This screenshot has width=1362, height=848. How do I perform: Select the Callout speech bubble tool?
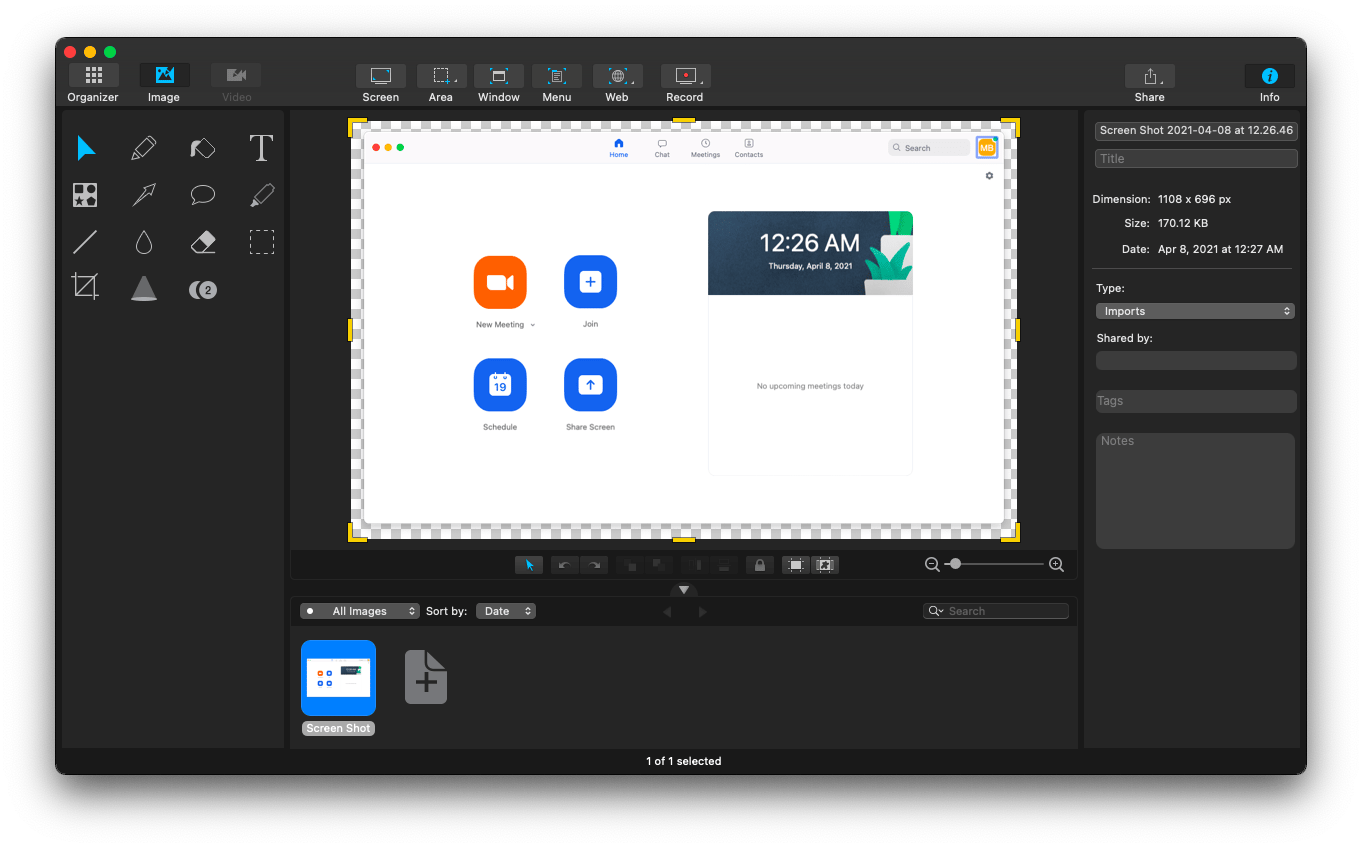(203, 195)
